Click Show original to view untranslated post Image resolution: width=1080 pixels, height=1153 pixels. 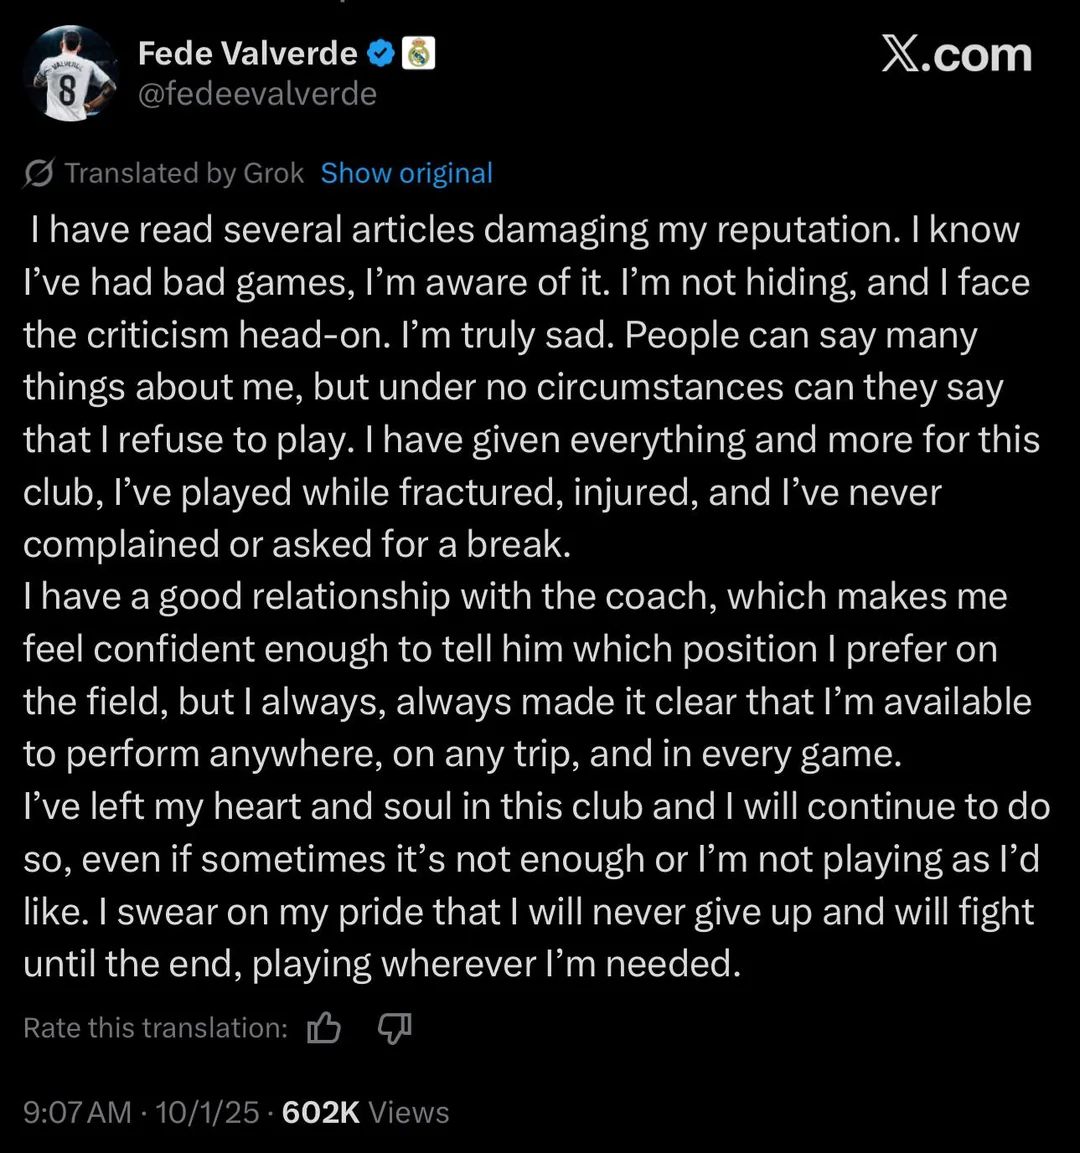(406, 173)
